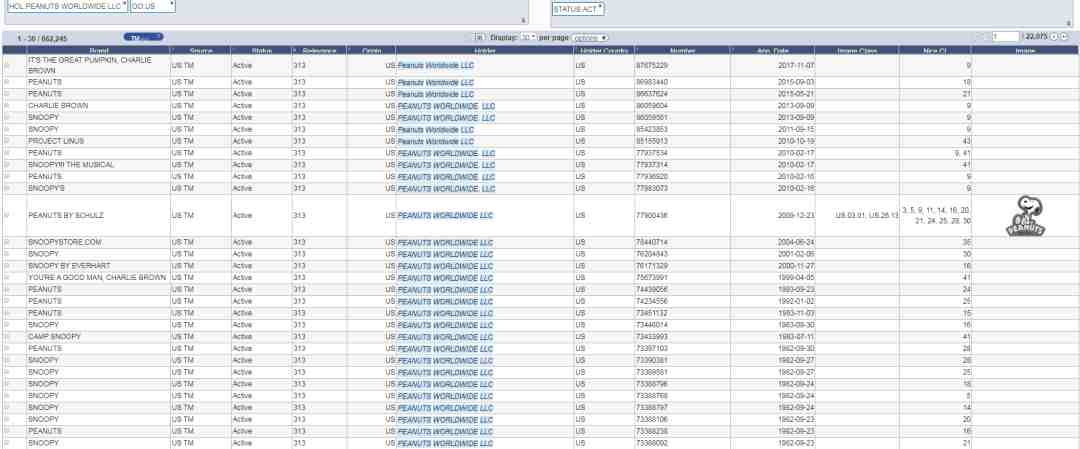This screenshot has height=449, width=1080.
Task: Sort by the Image Class column header
Action: point(857,50)
